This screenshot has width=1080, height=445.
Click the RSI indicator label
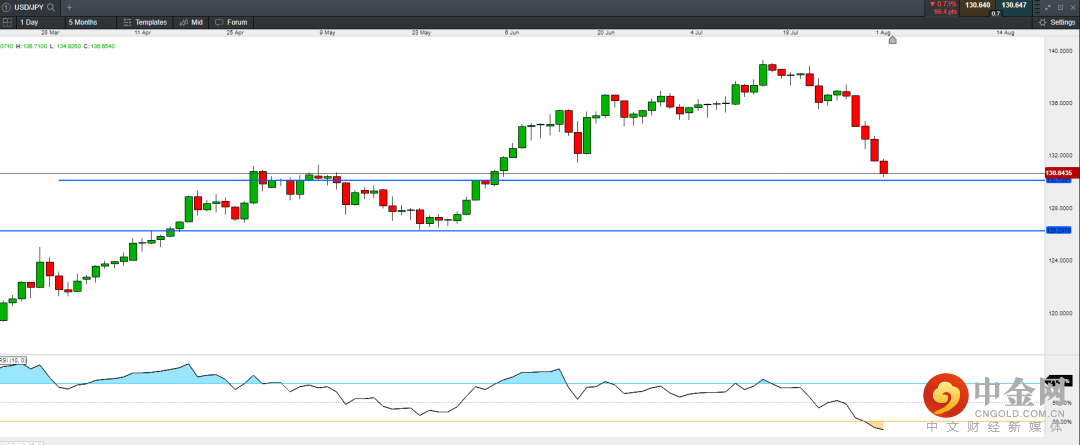click(13, 359)
